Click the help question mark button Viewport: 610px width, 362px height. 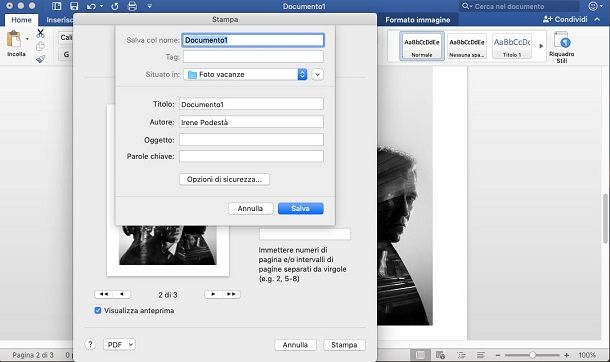tap(90, 345)
